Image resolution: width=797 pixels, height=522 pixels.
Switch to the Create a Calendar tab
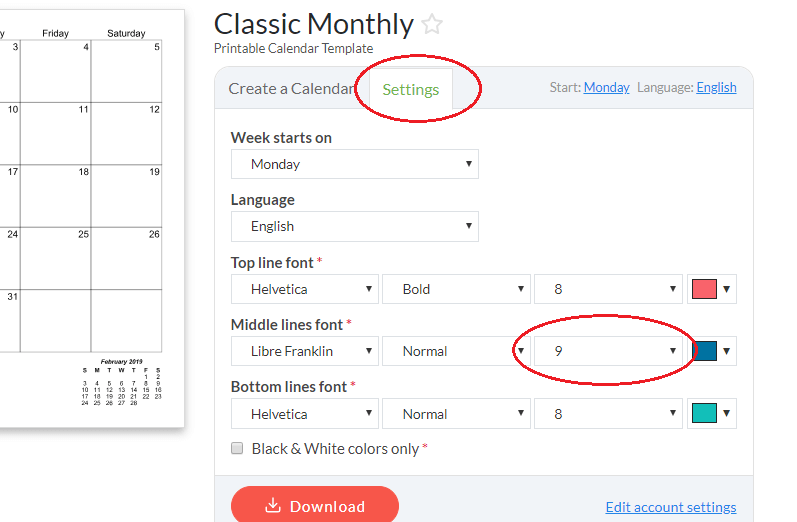(x=291, y=89)
